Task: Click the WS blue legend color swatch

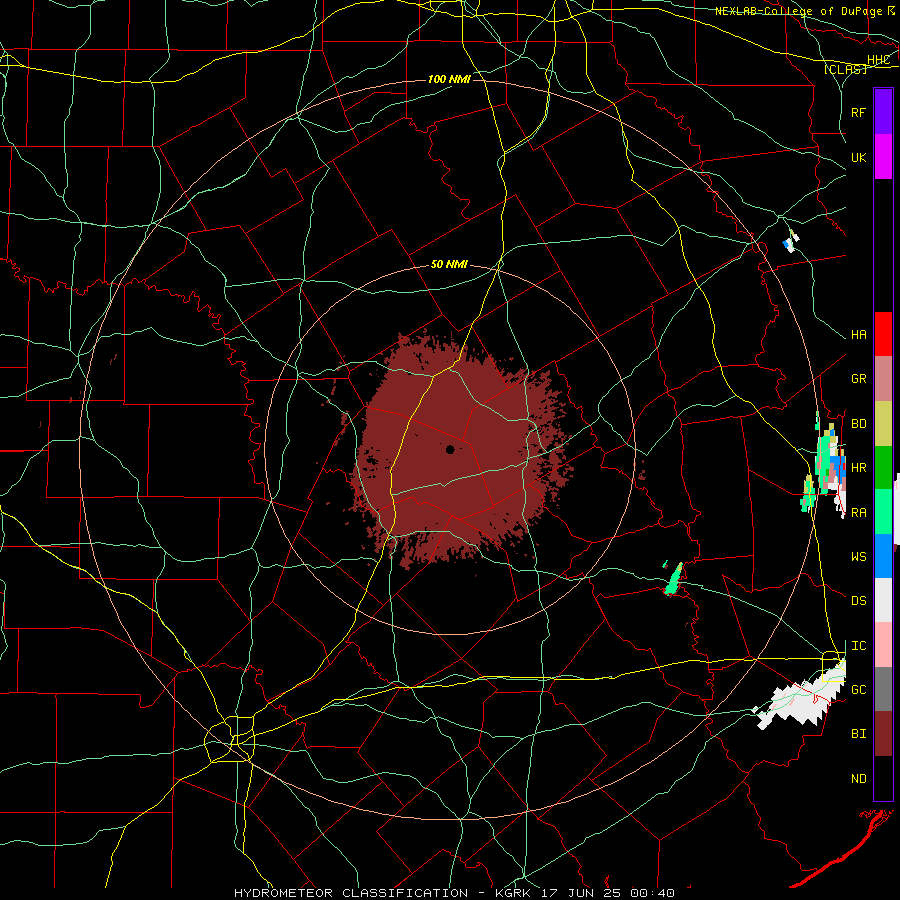Action: click(x=883, y=556)
